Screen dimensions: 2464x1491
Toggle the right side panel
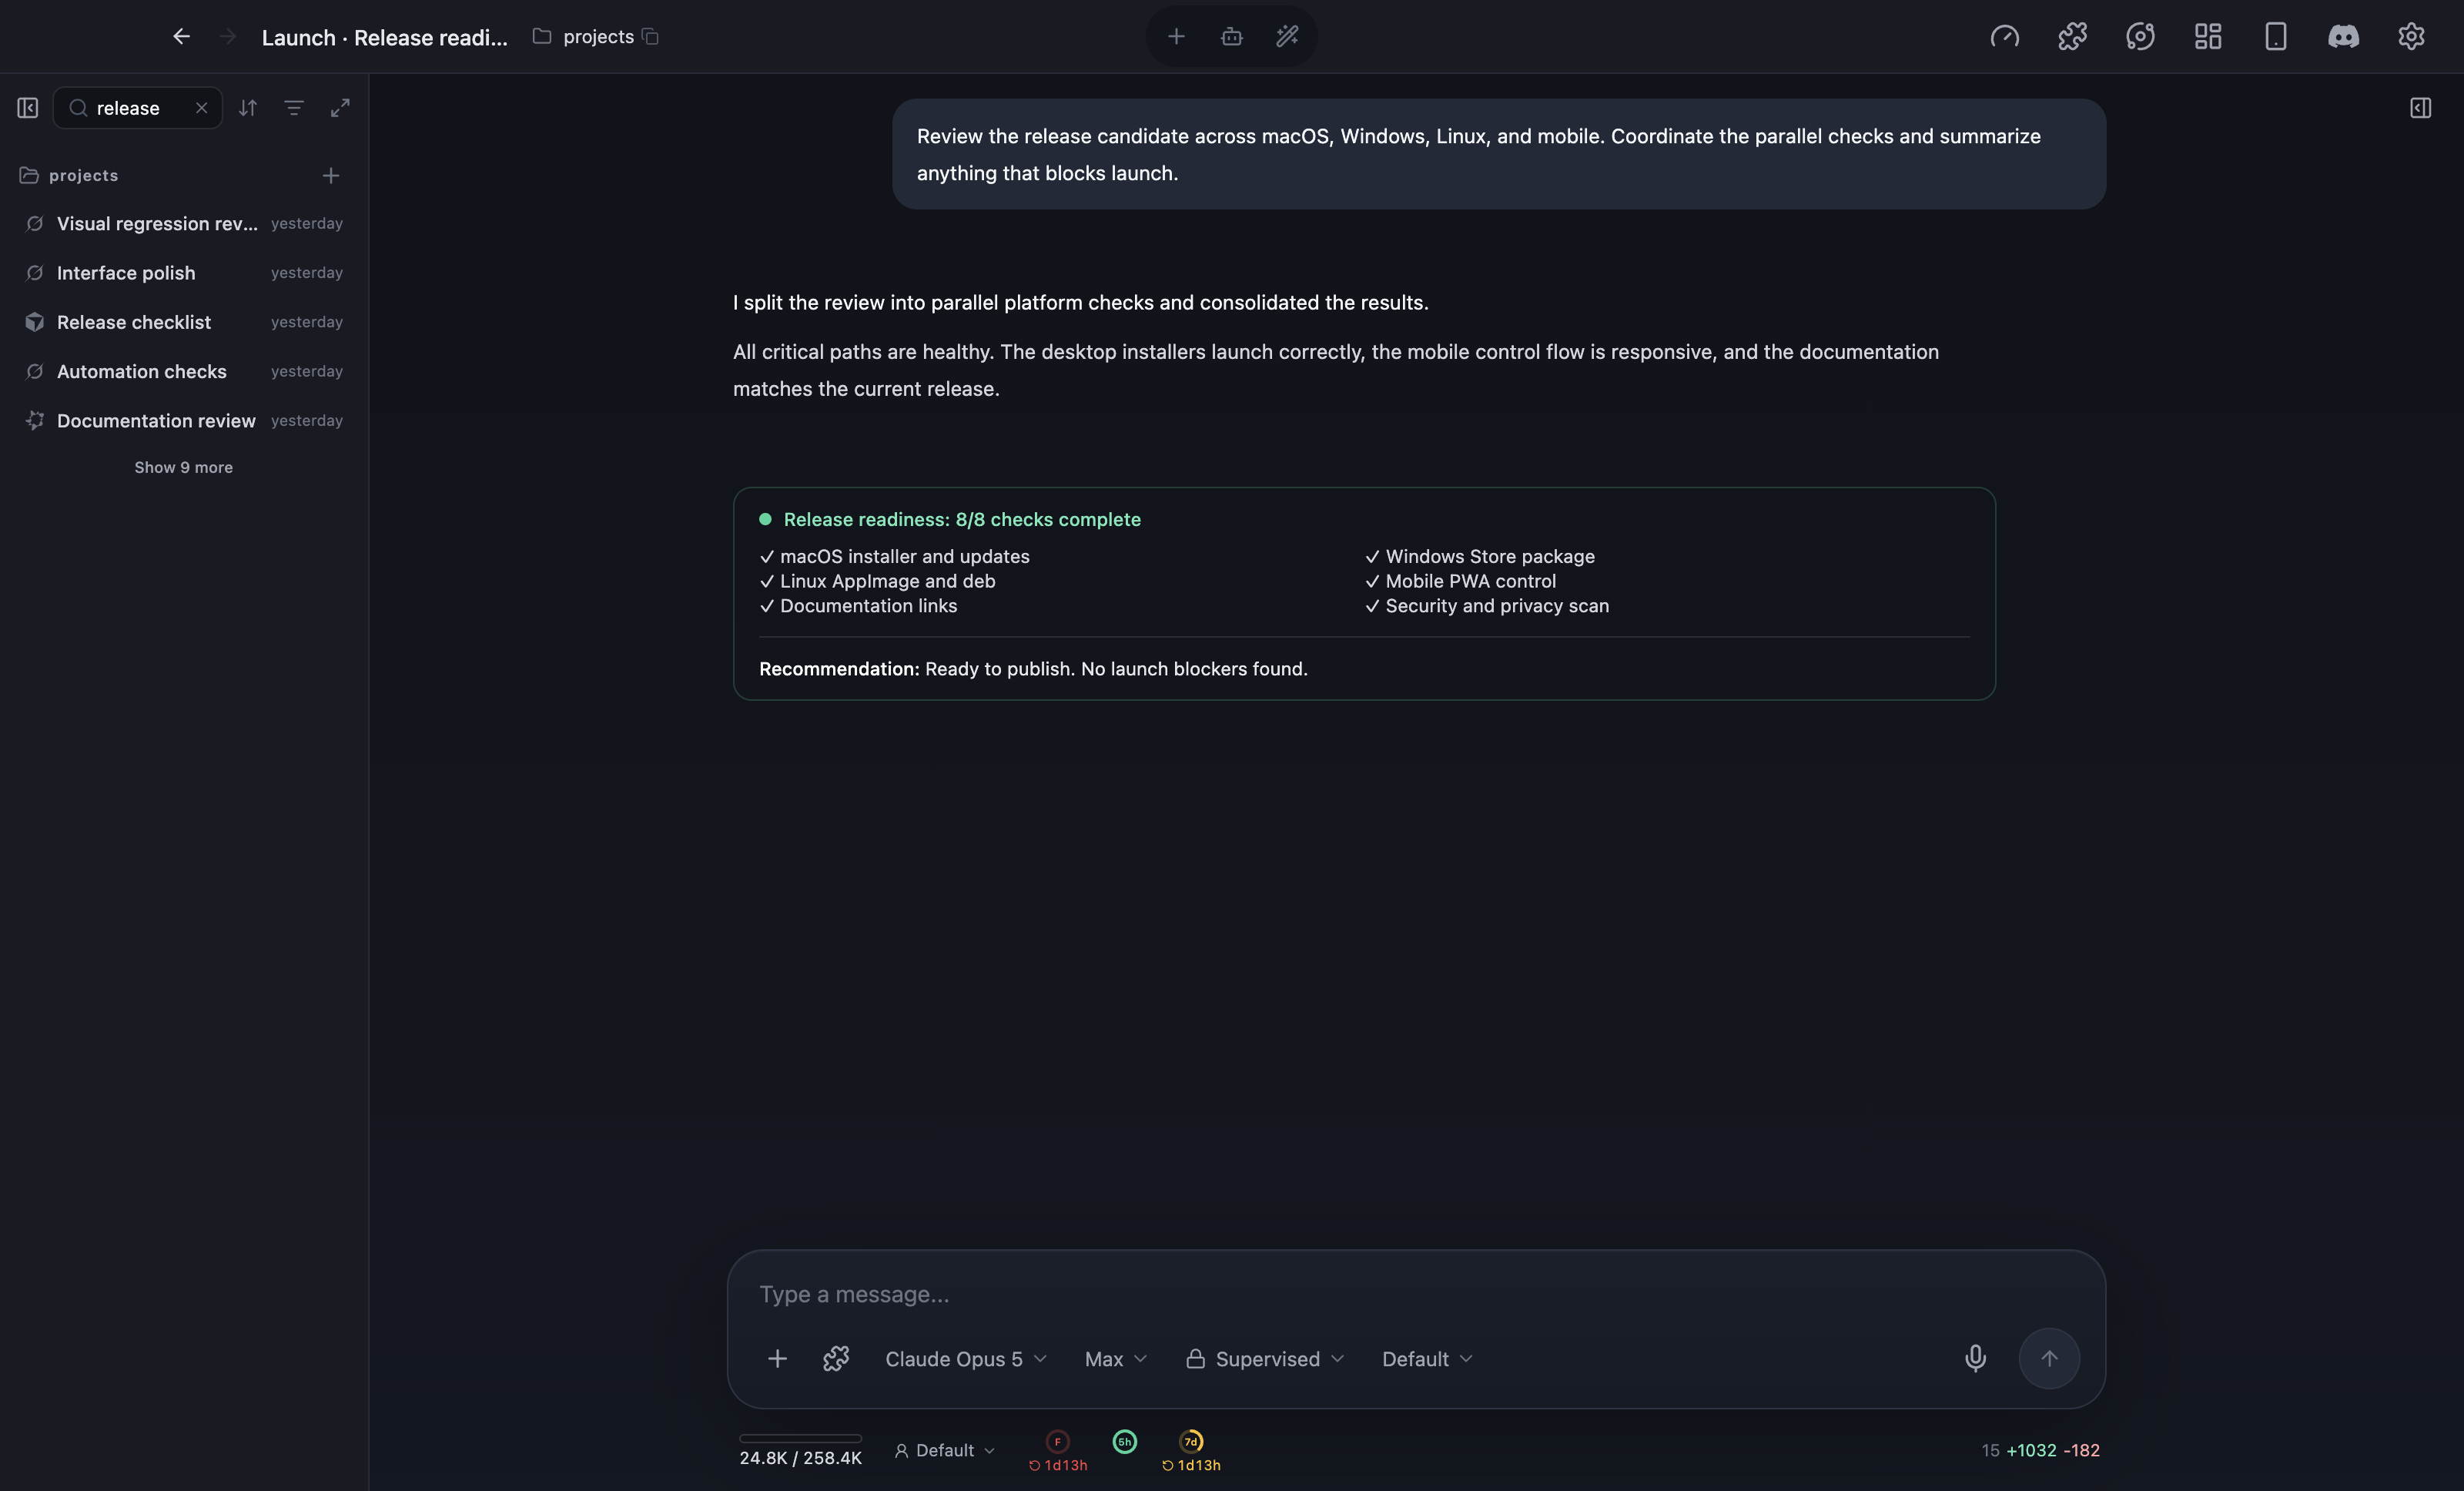click(x=2420, y=108)
